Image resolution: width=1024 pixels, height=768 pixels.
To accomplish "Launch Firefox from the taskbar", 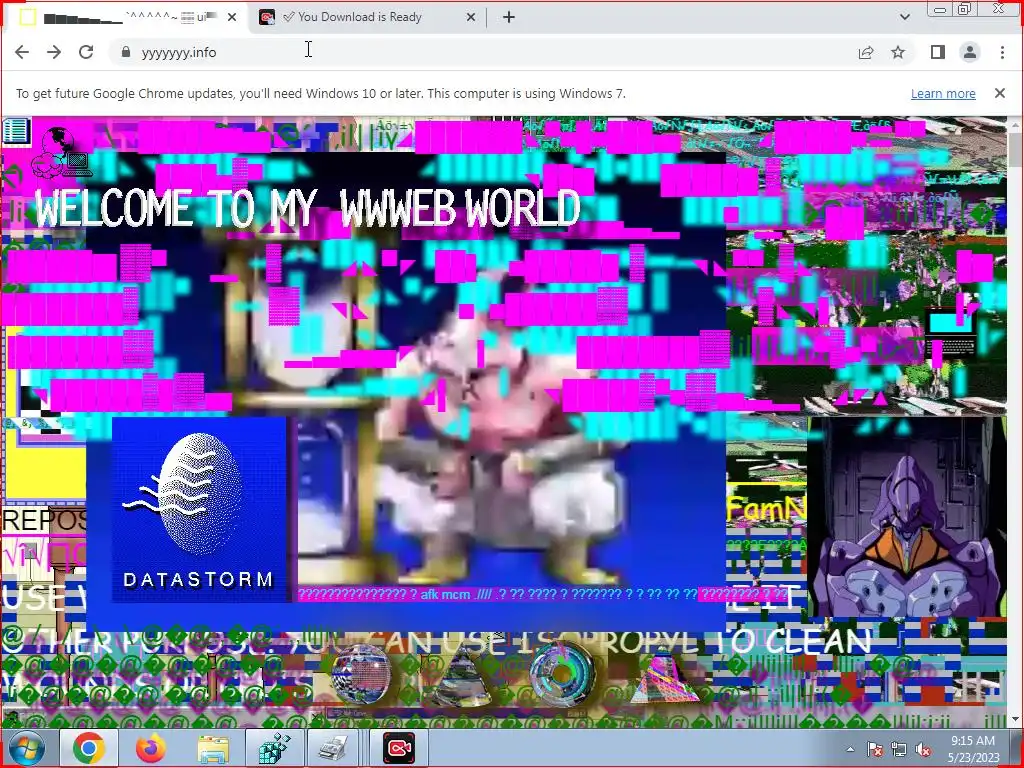I will point(151,748).
